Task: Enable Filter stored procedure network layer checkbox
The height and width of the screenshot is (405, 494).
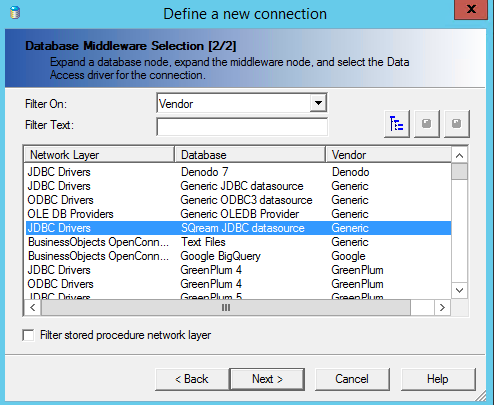Action: (28, 335)
